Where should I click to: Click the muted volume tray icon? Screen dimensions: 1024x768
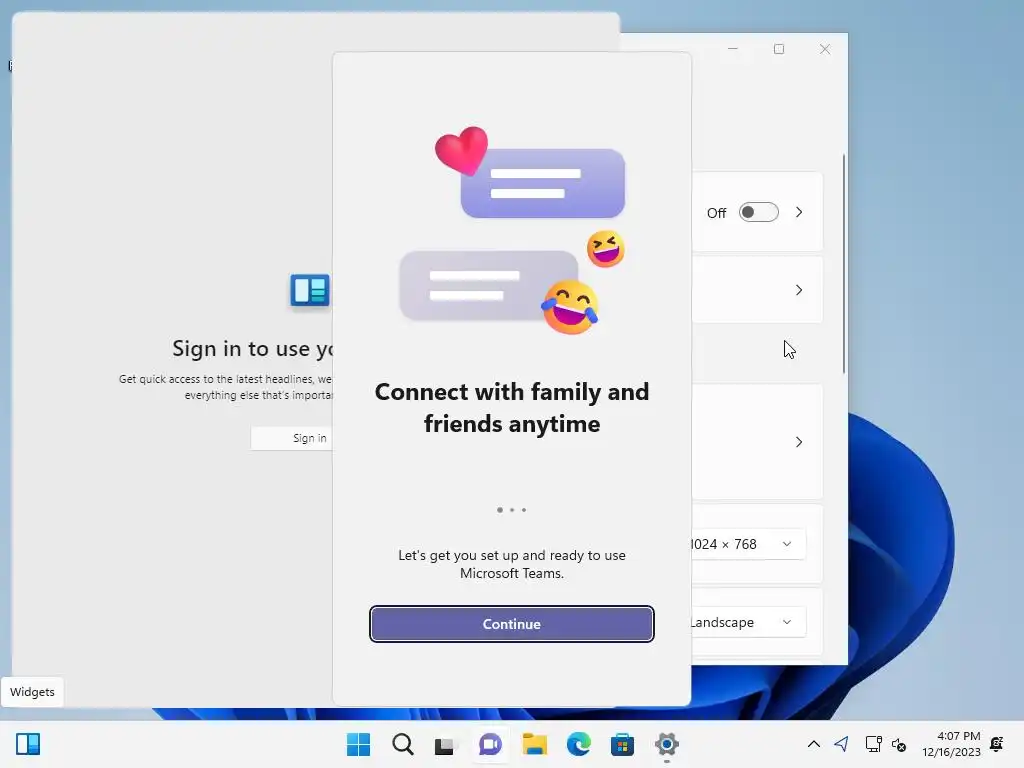899,744
